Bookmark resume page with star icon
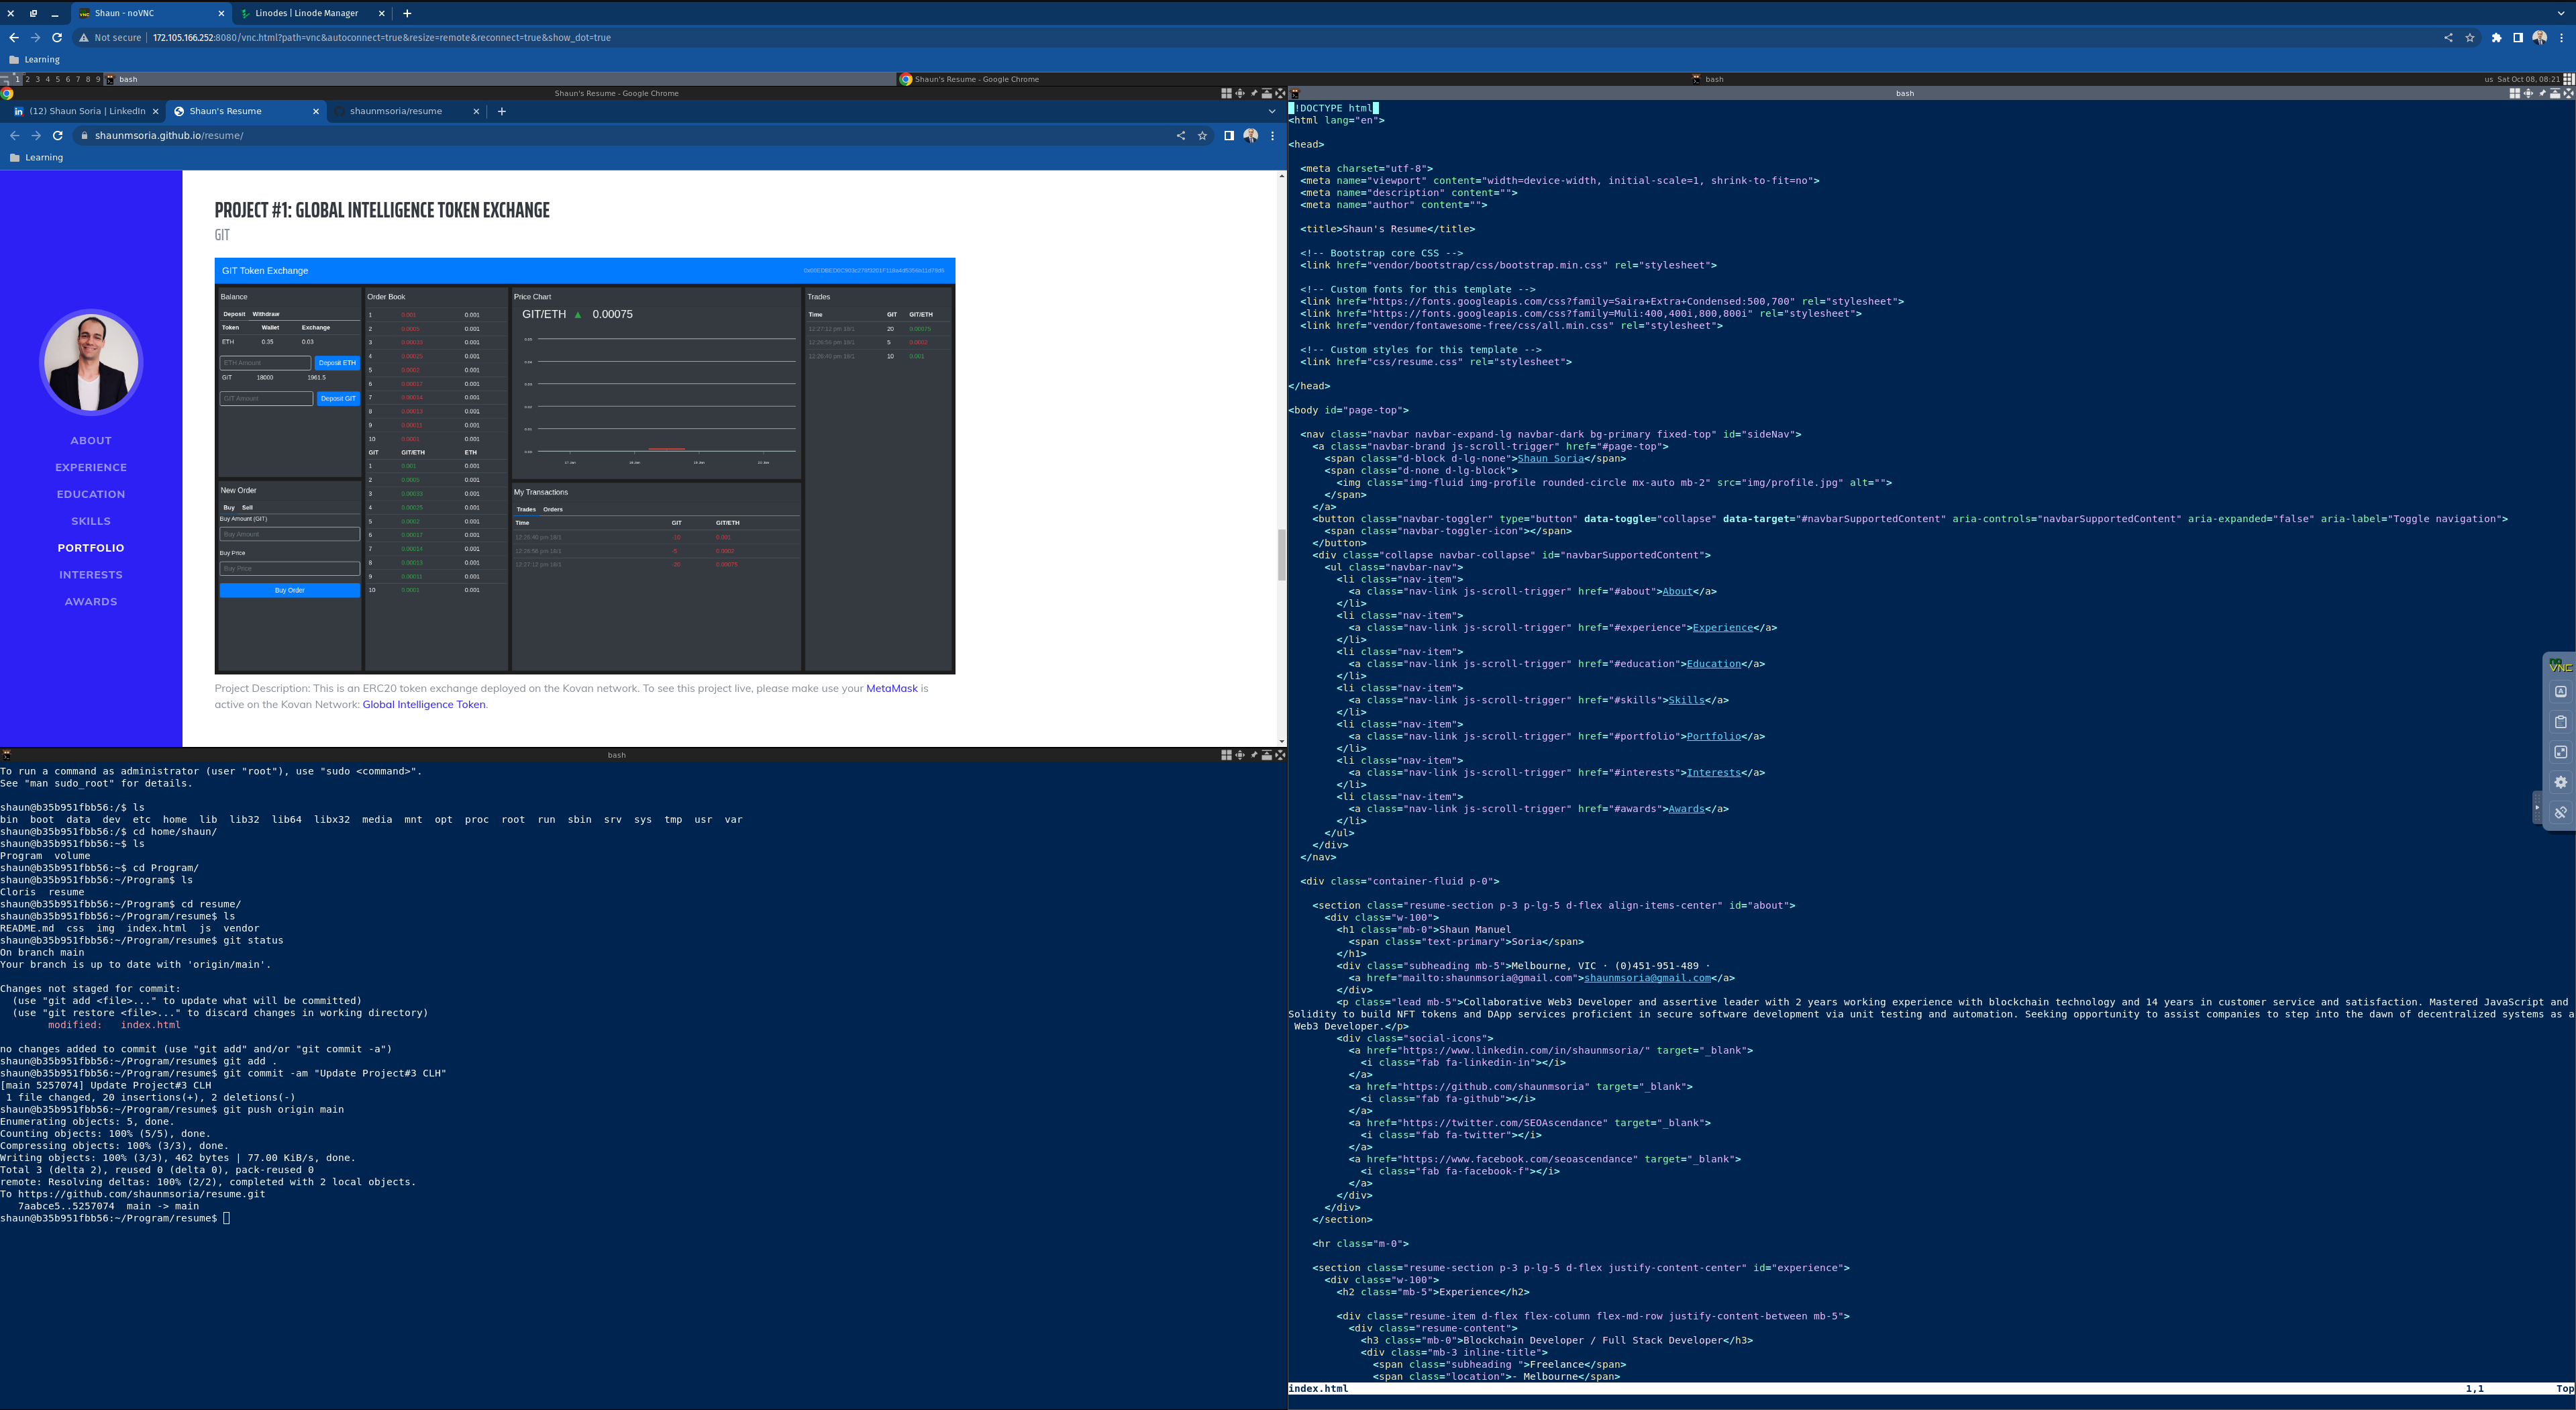2576x1410 pixels. coord(1202,136)
